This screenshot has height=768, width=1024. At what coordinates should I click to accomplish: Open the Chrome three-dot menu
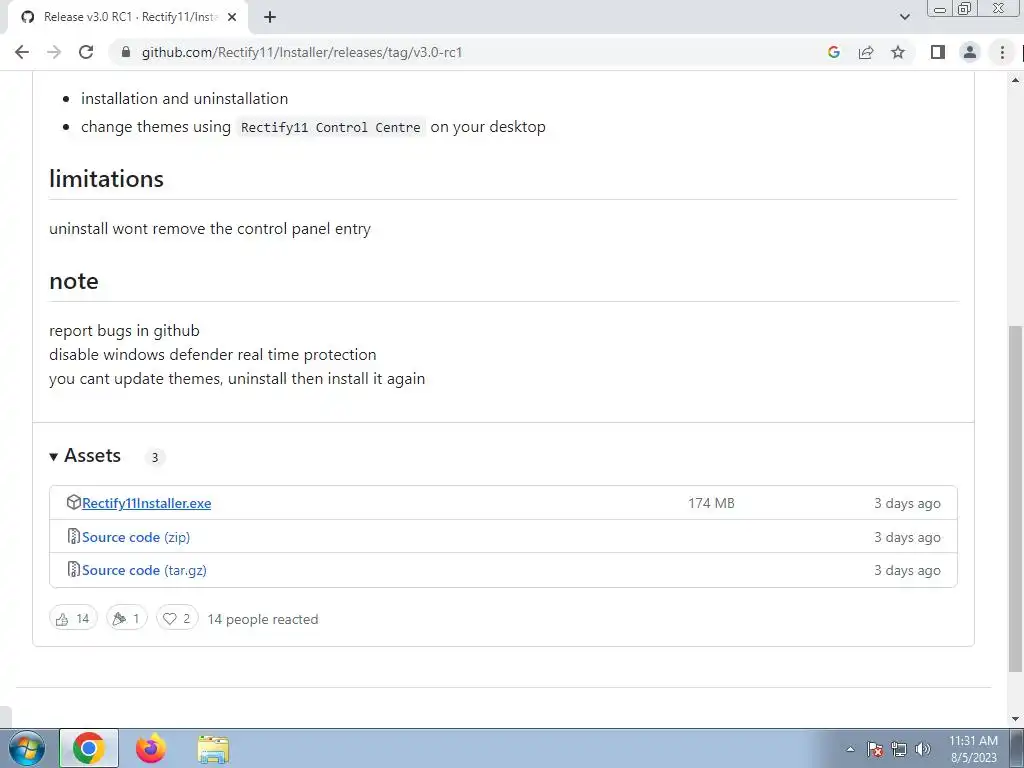(x=1002, y=52)
